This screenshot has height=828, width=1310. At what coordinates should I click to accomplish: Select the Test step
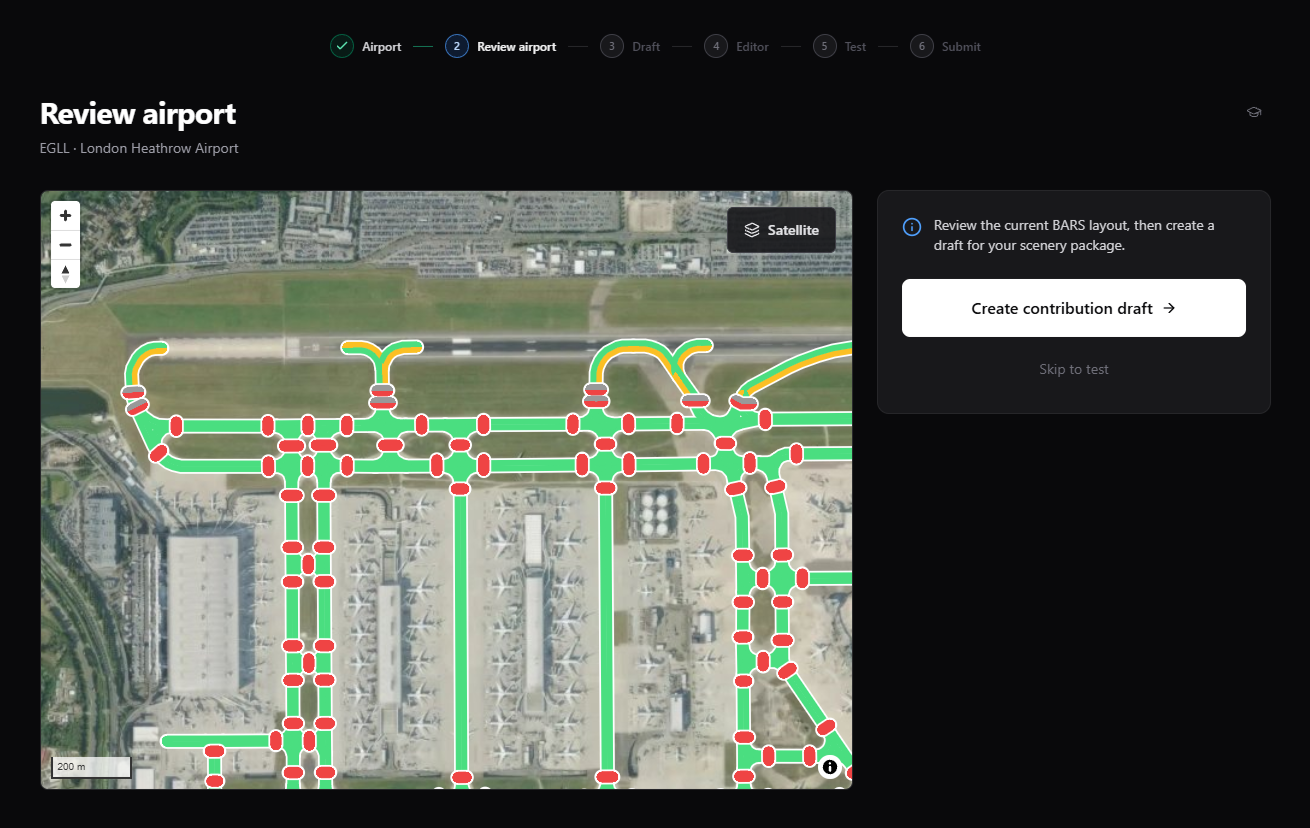coord(840,46)
